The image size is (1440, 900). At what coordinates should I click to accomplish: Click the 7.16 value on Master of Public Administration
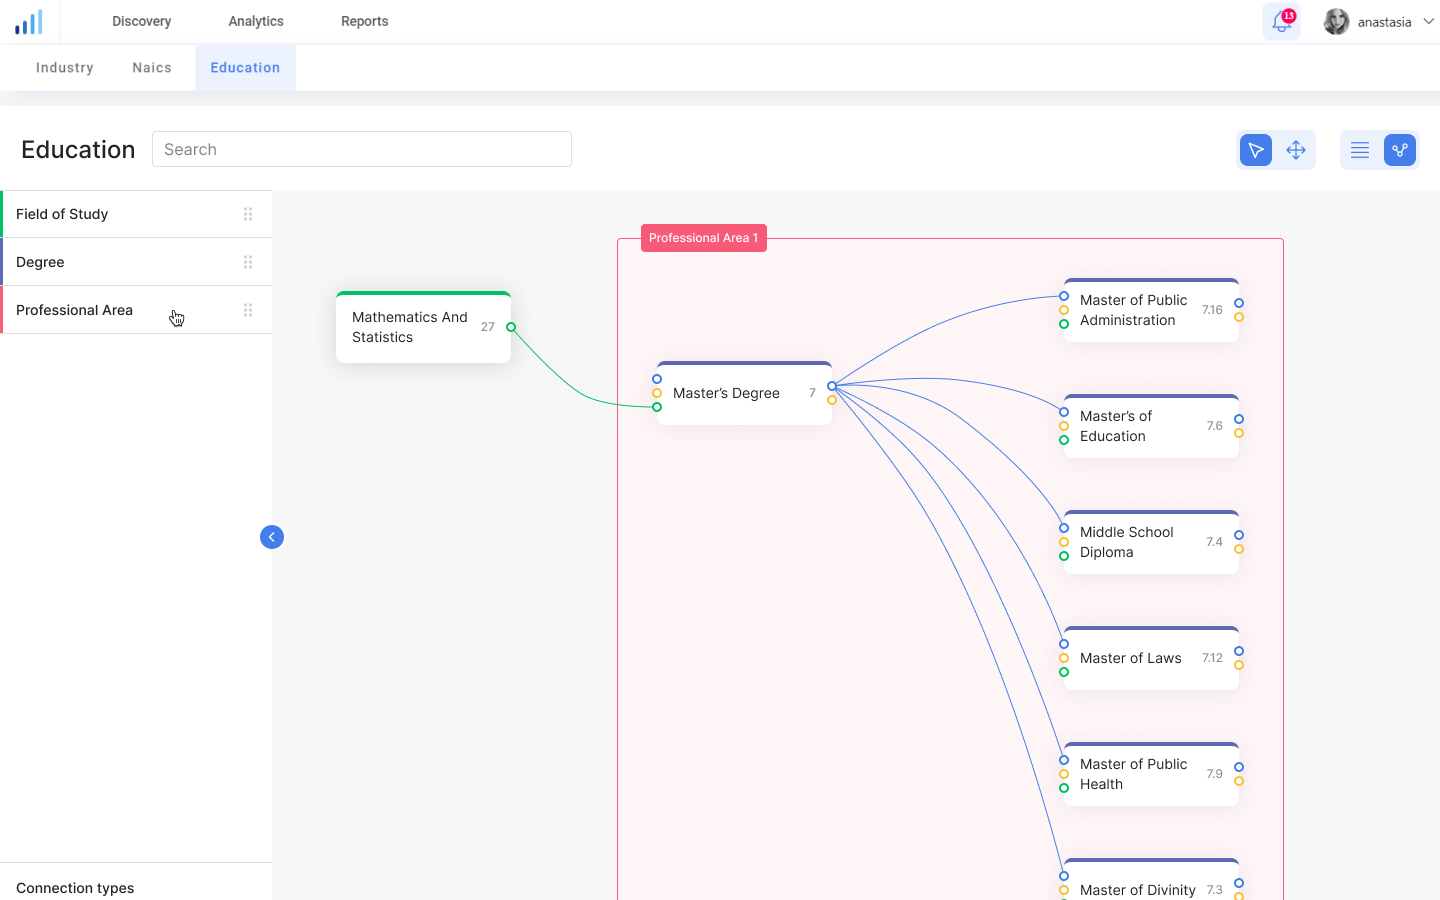click(x=1212, y=310)
